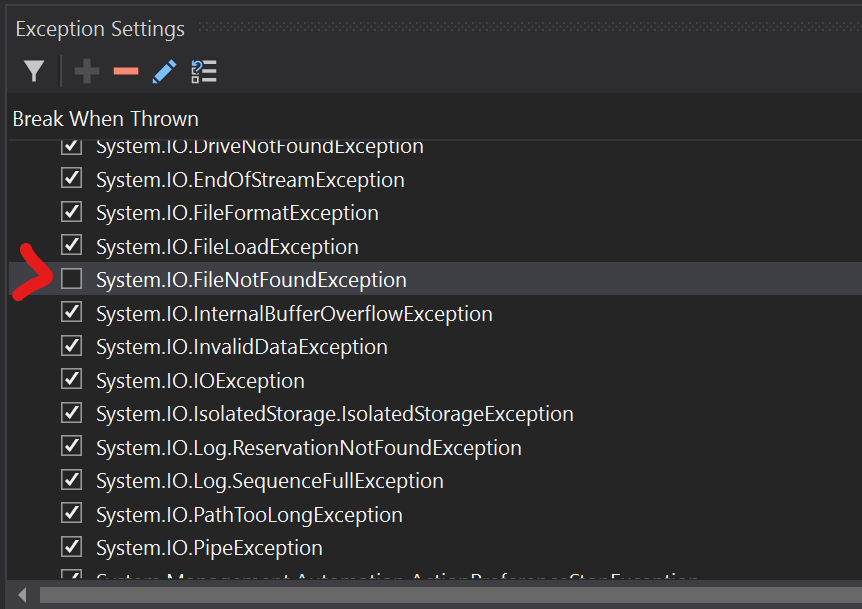The height and width of the screenshot is (609, 862).
Task: Select the System.IO.IsolatedStorage.IsolatedStorageException row
Action: point(334,412)
